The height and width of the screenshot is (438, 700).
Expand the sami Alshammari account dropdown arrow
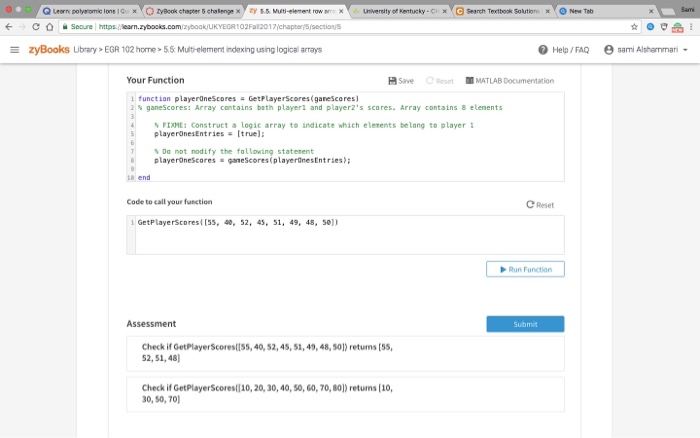[x=685, y=50]
